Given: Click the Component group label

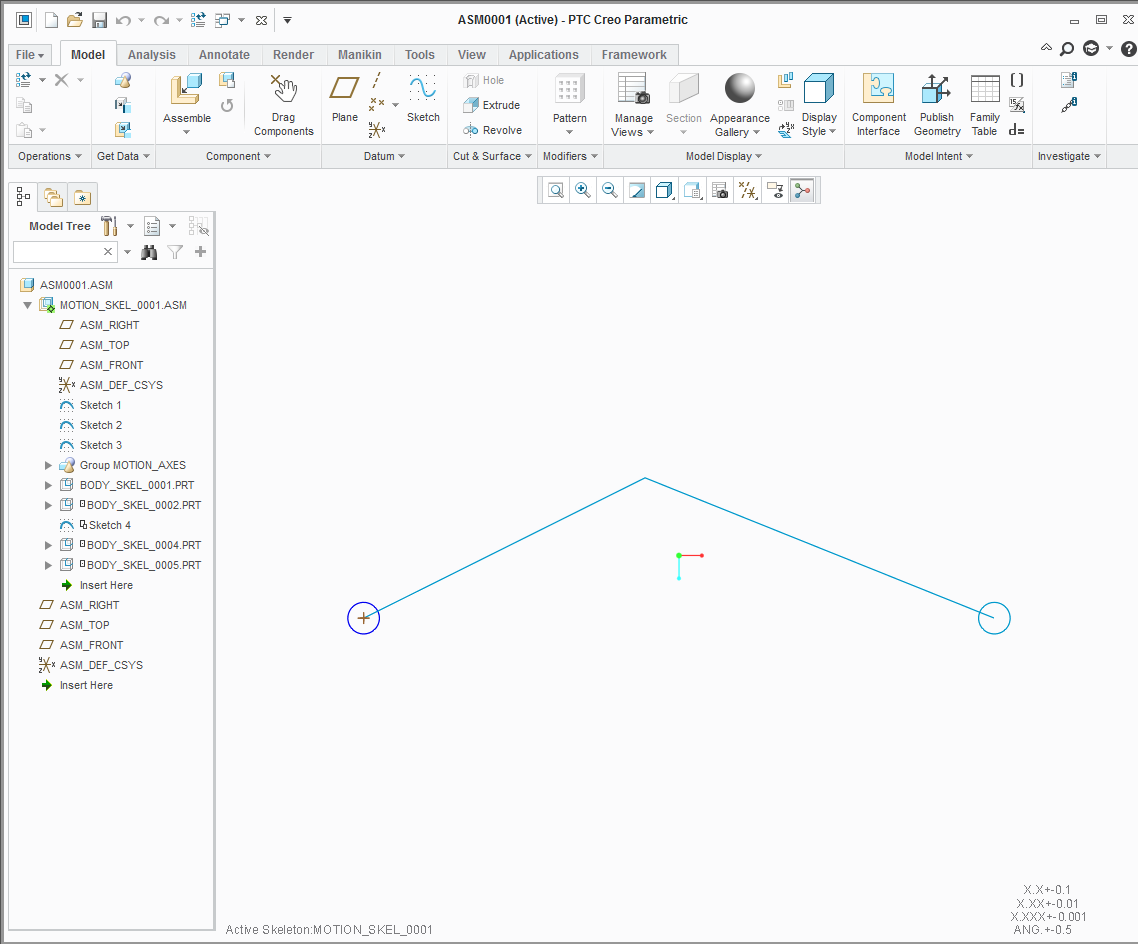Looking at the screenshot, I should pyautogui.click(x=238, y=156).
